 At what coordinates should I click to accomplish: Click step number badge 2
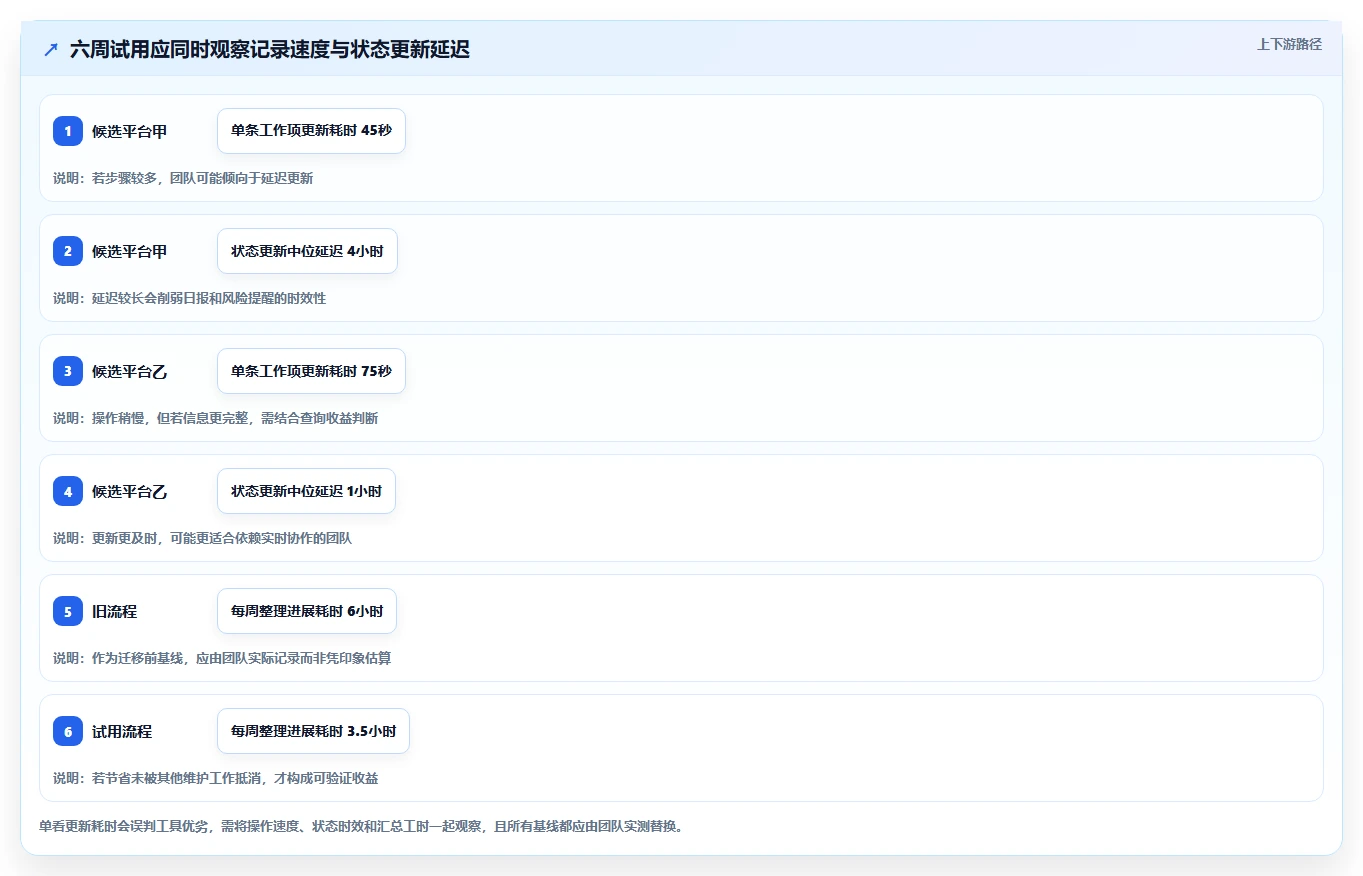tap(68, 251)
